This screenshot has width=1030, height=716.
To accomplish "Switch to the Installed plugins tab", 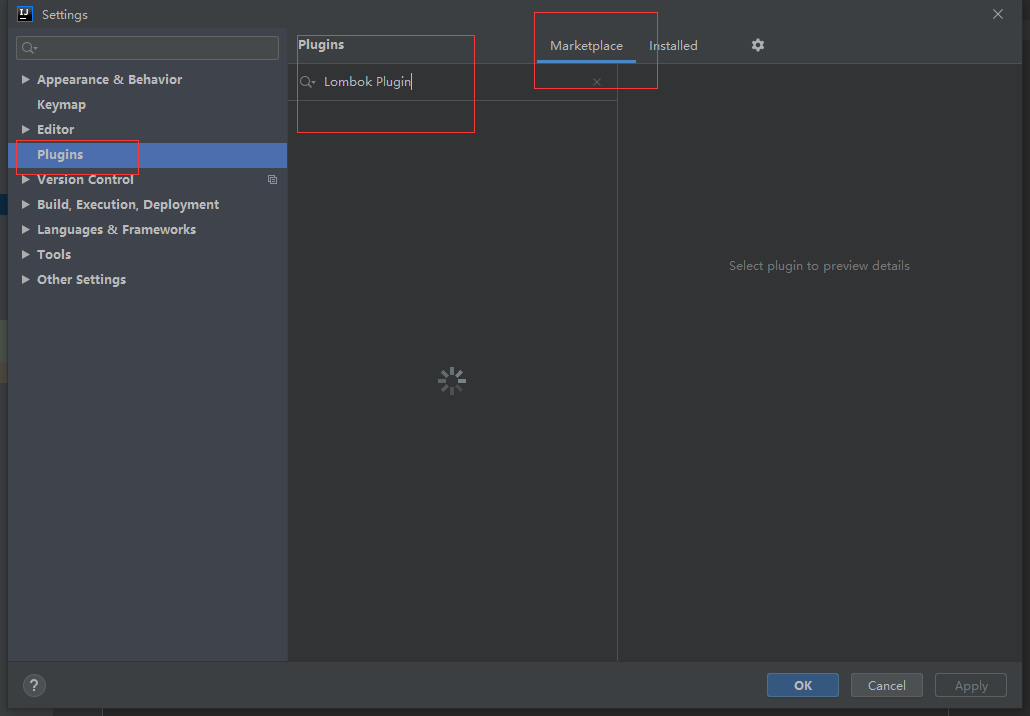I will (673, 45).
